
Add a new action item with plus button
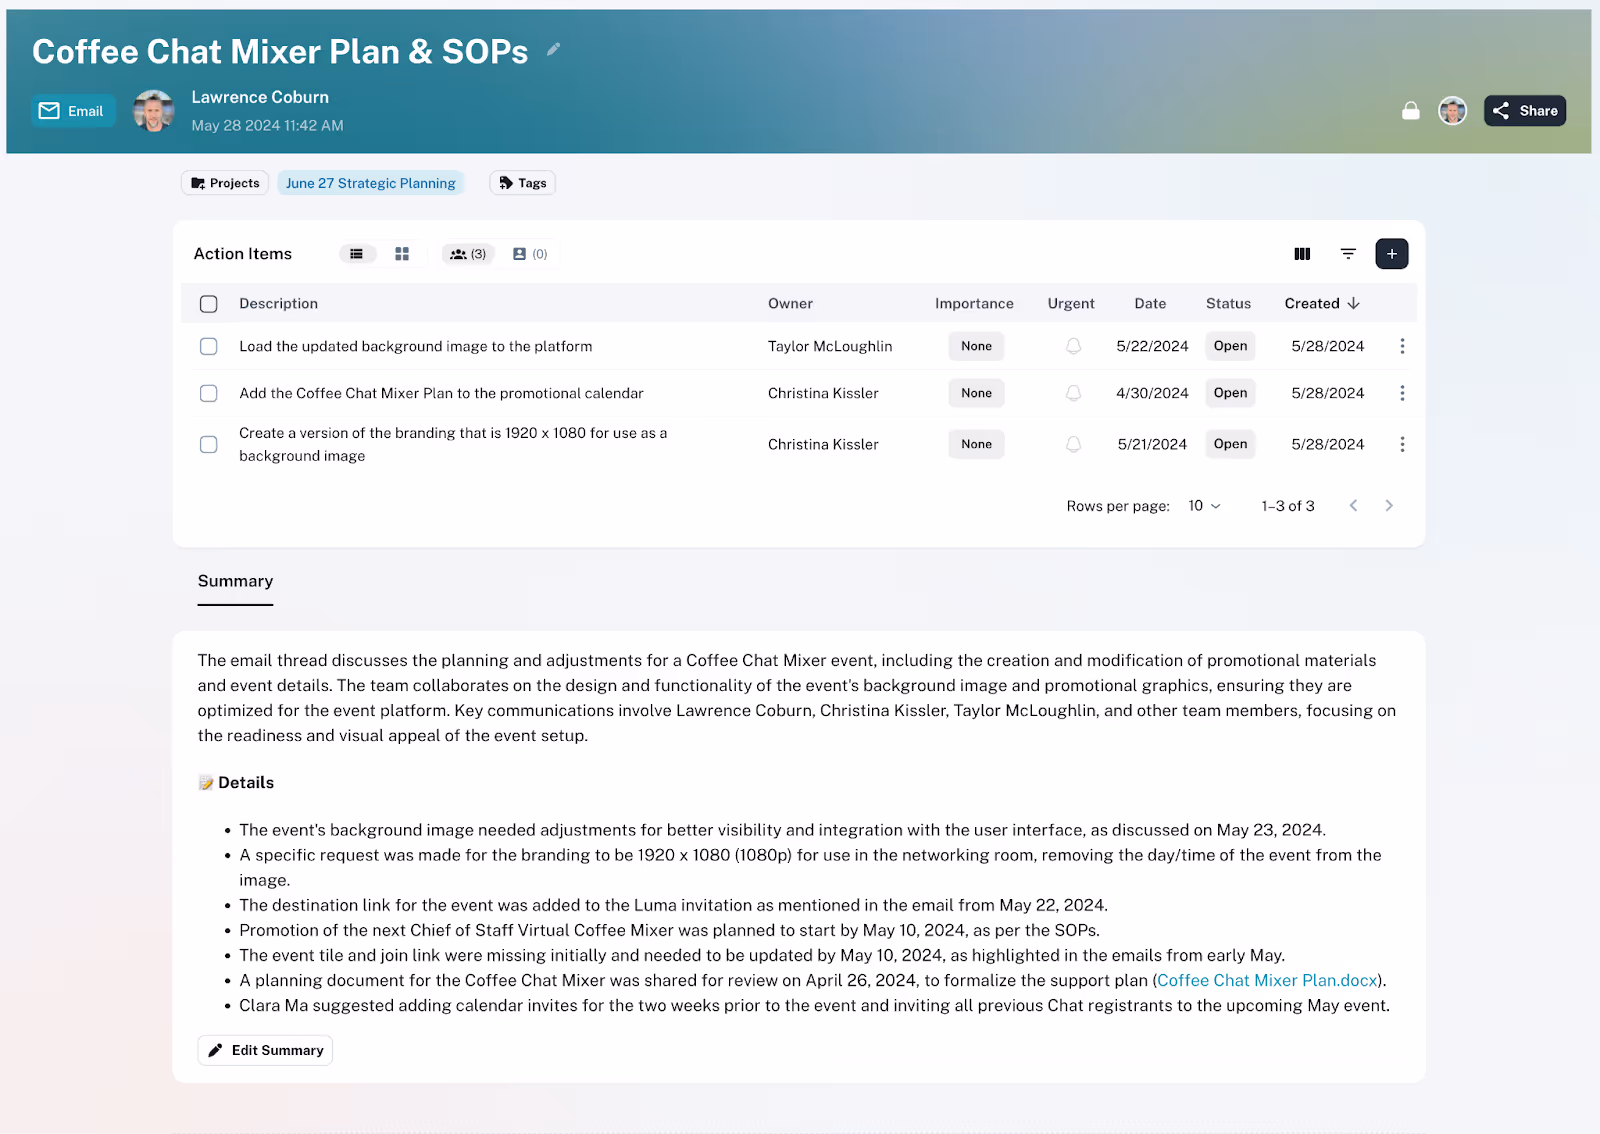[x=1391, y=254]
